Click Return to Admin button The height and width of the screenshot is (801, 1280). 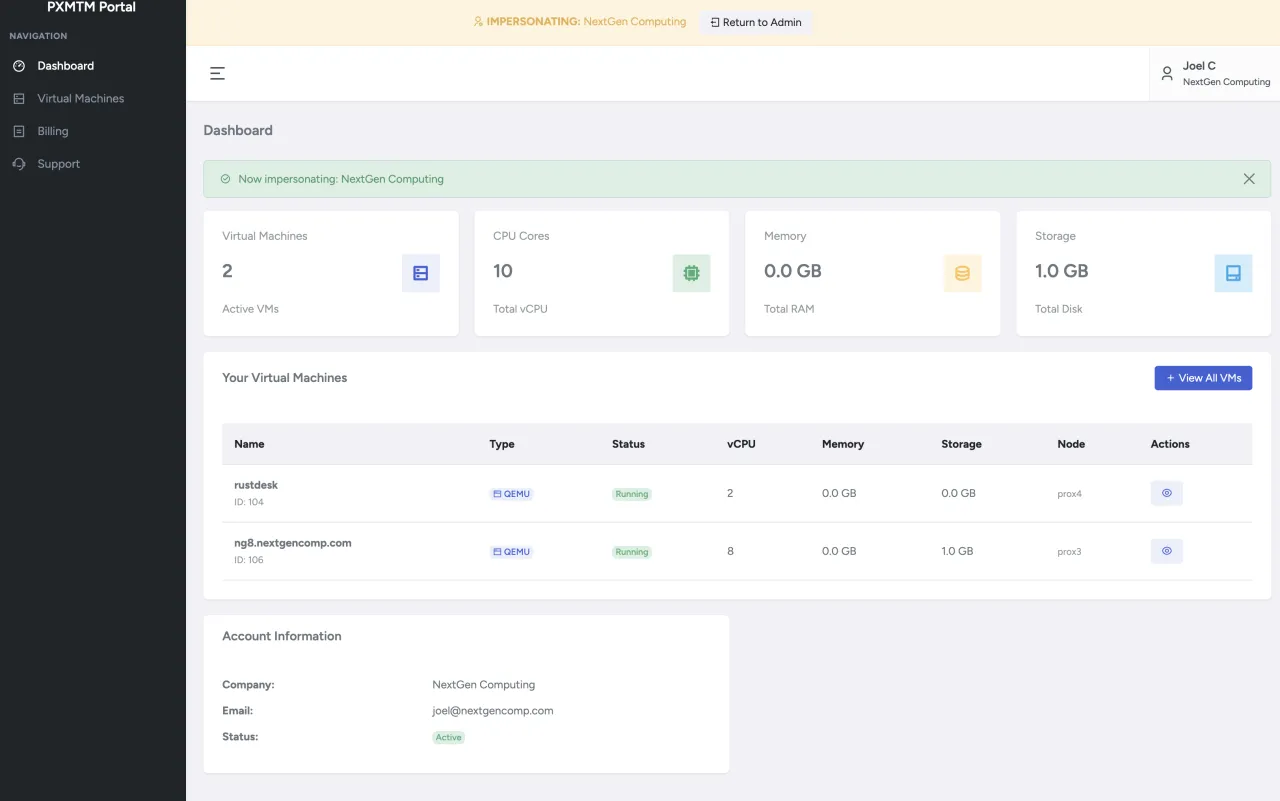pyautogui.click(x=756, y=22)
